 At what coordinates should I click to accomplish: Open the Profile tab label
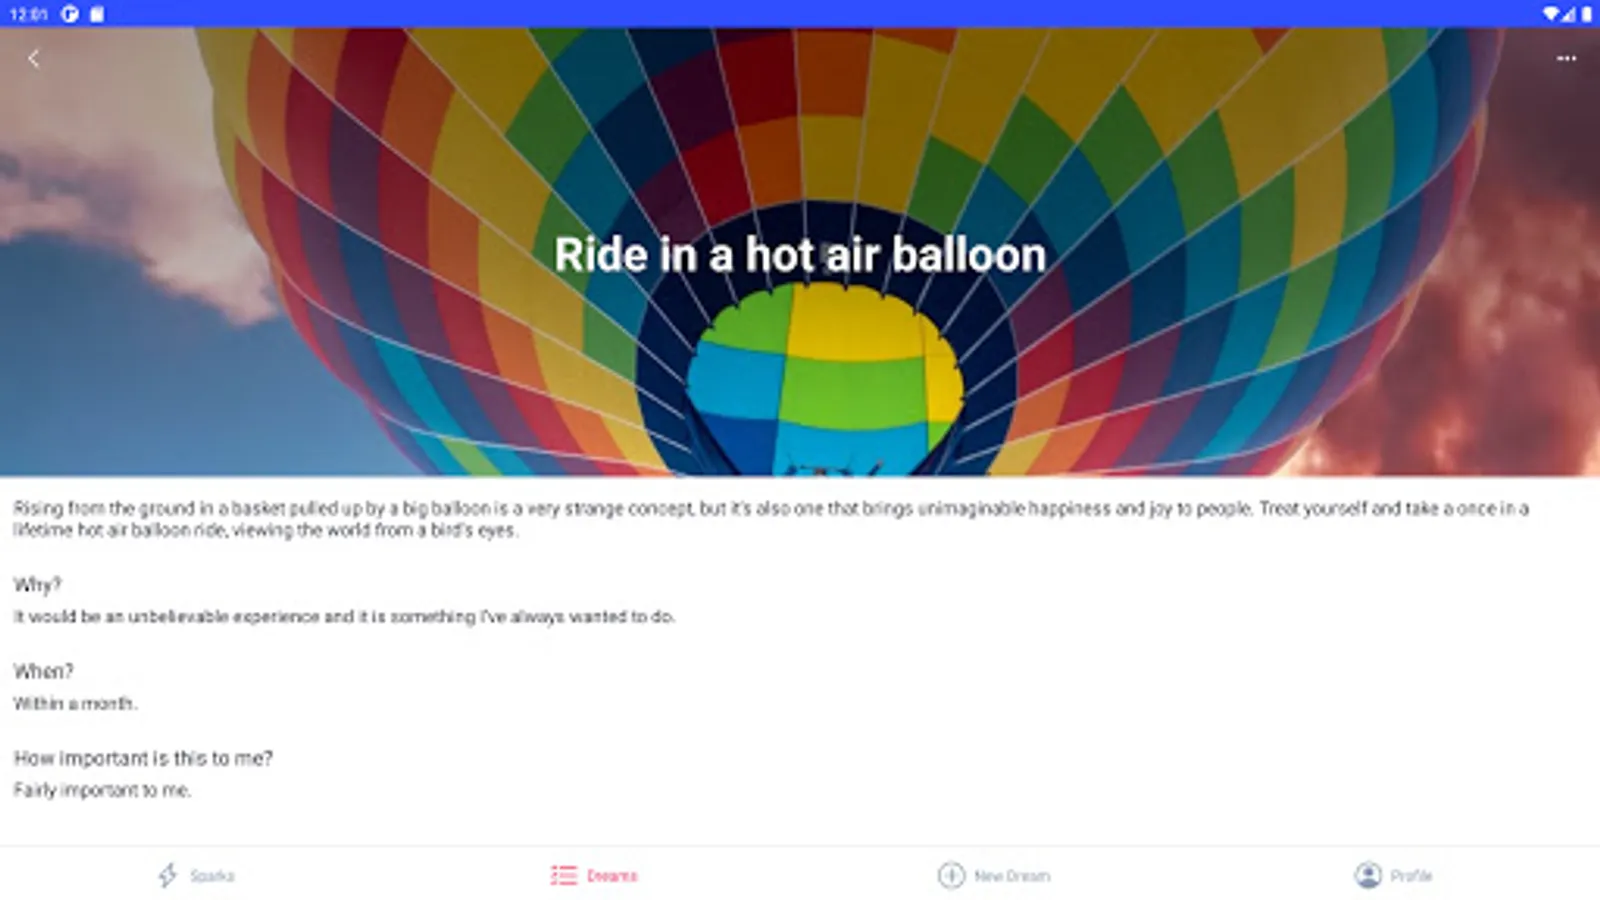[1411, 876]
